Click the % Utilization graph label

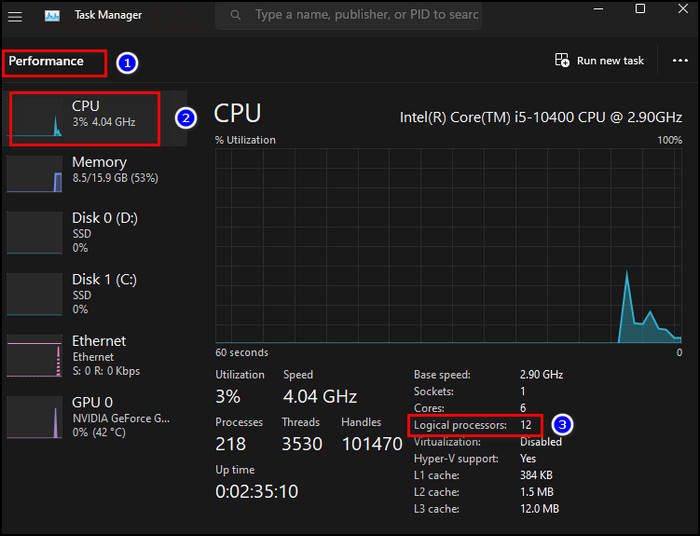point(245,140)
